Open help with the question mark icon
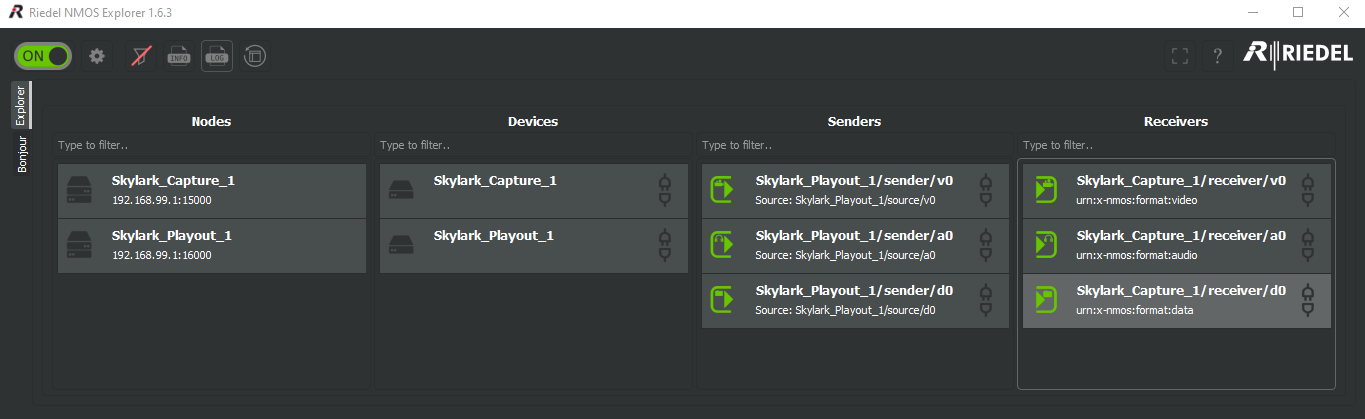This screenshot has width=1365, height=419. [1218, 56]
